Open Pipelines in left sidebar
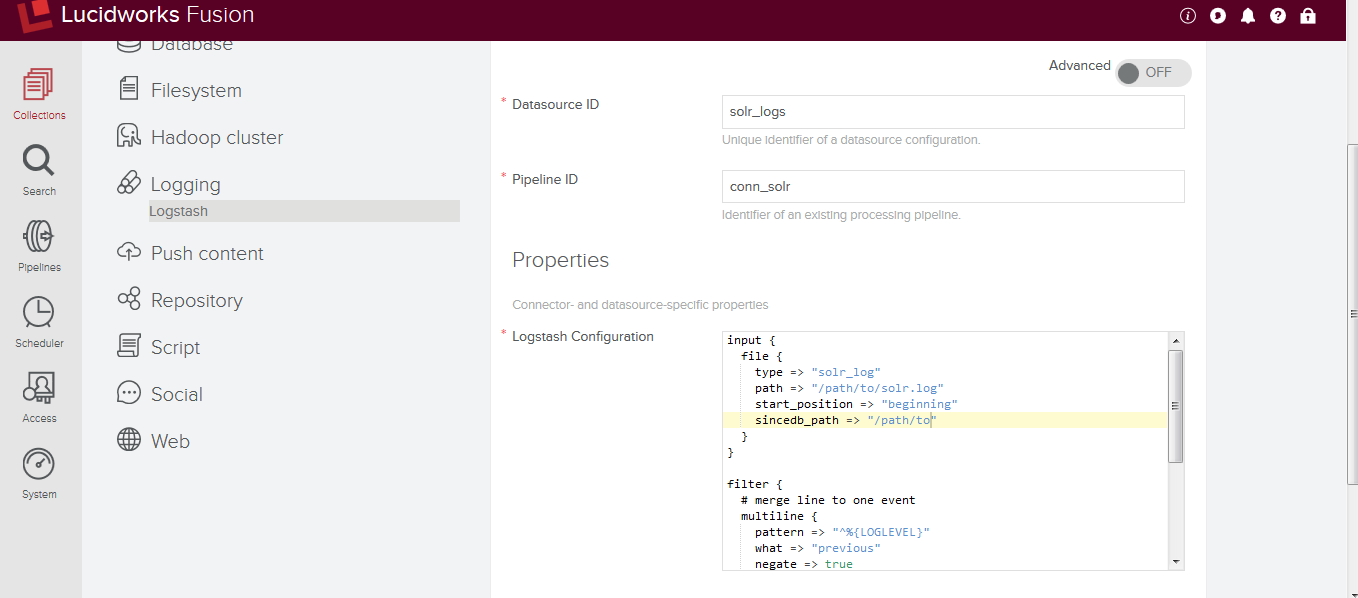The height and width of the screenshot is (598, 1358). coord(39,247)
